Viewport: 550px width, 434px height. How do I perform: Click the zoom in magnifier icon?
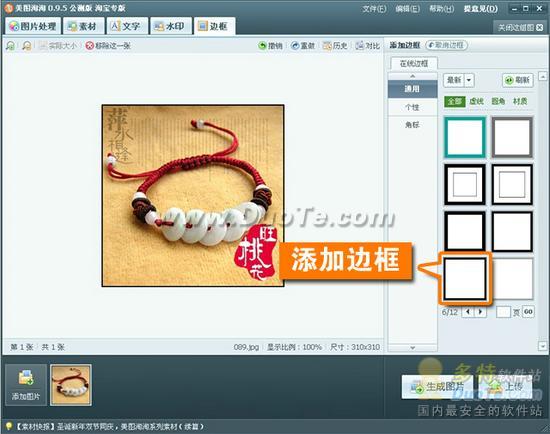[x=11, y=46]
